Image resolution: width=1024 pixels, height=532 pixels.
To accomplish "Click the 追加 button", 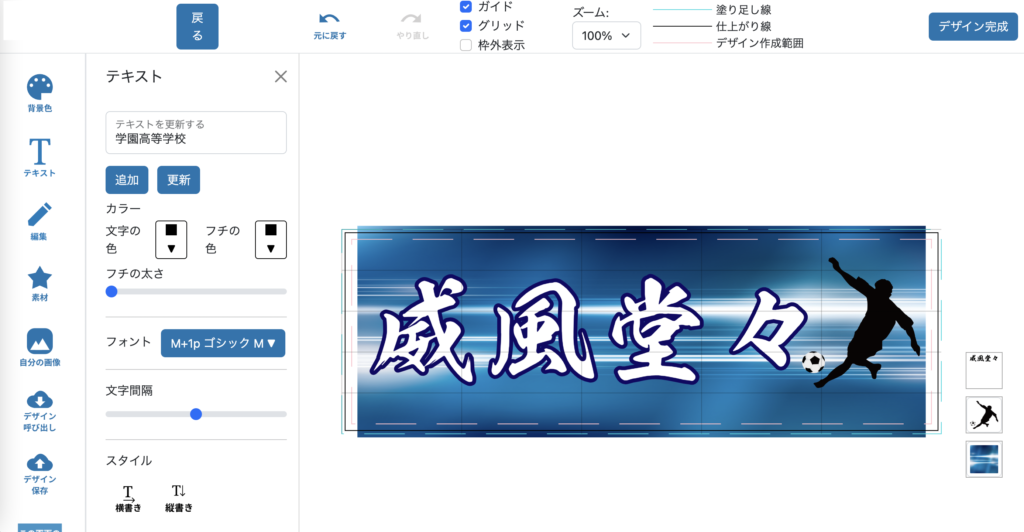I will [127, 180].
